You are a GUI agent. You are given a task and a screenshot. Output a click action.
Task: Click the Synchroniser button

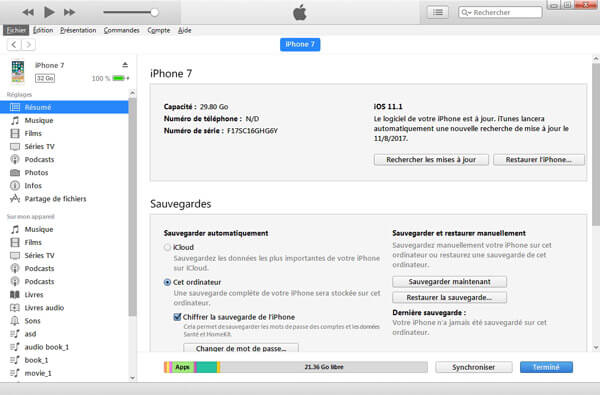pos(474,367)
